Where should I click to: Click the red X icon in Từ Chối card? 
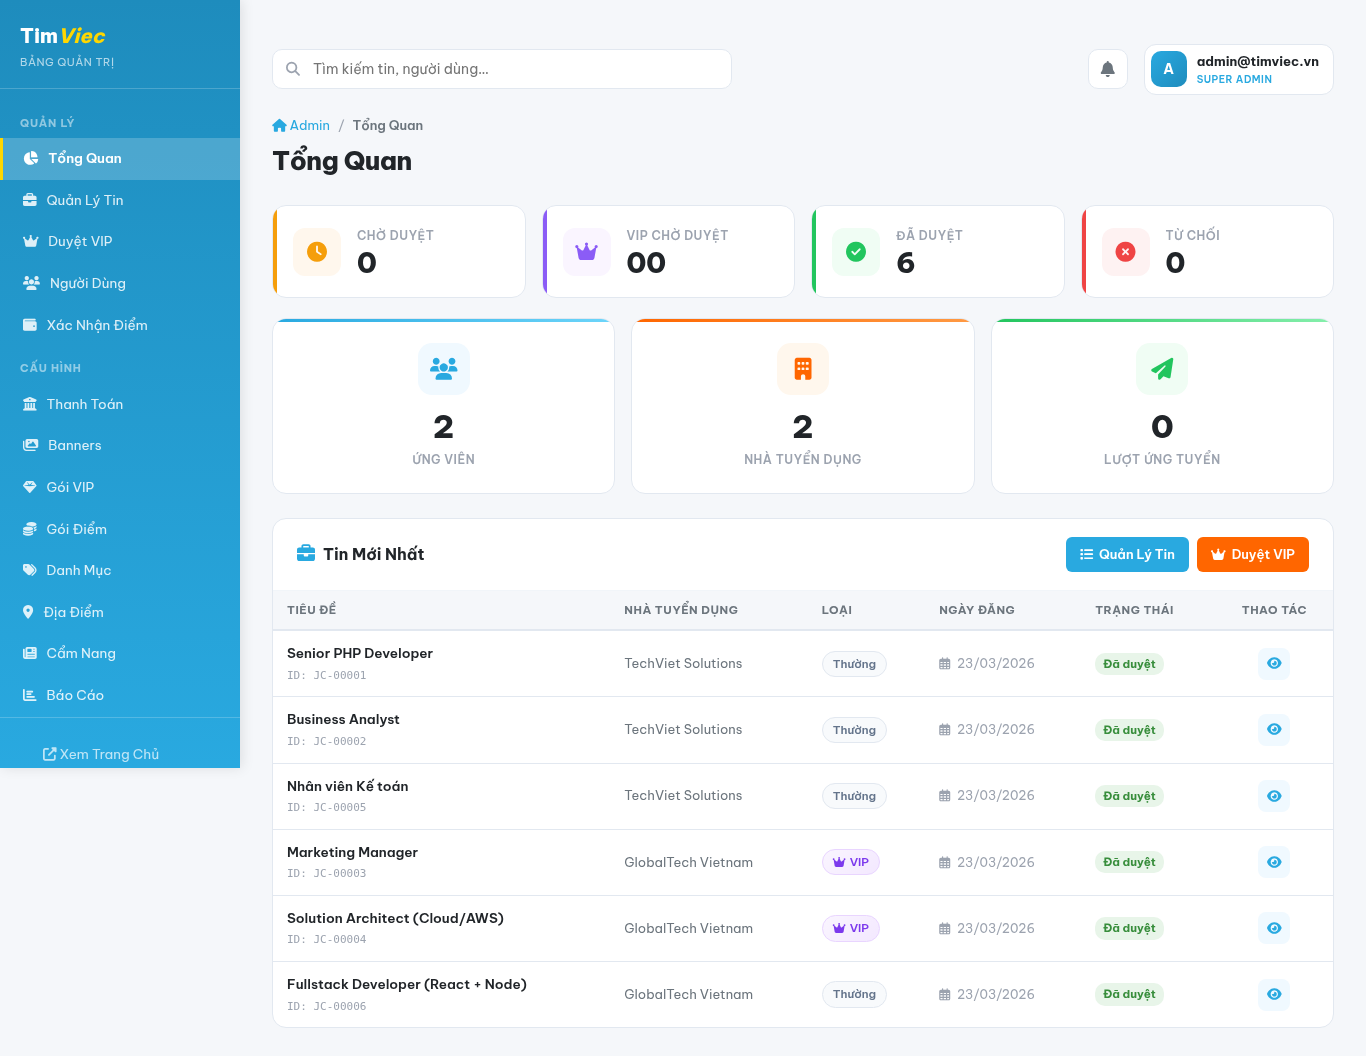[x=1125, y=252]
